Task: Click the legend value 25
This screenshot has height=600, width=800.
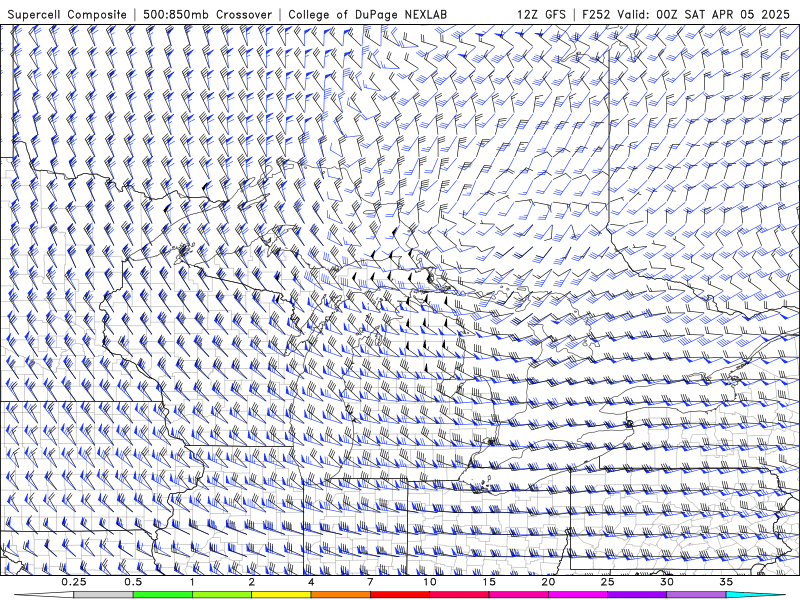Action: point(607,582)
